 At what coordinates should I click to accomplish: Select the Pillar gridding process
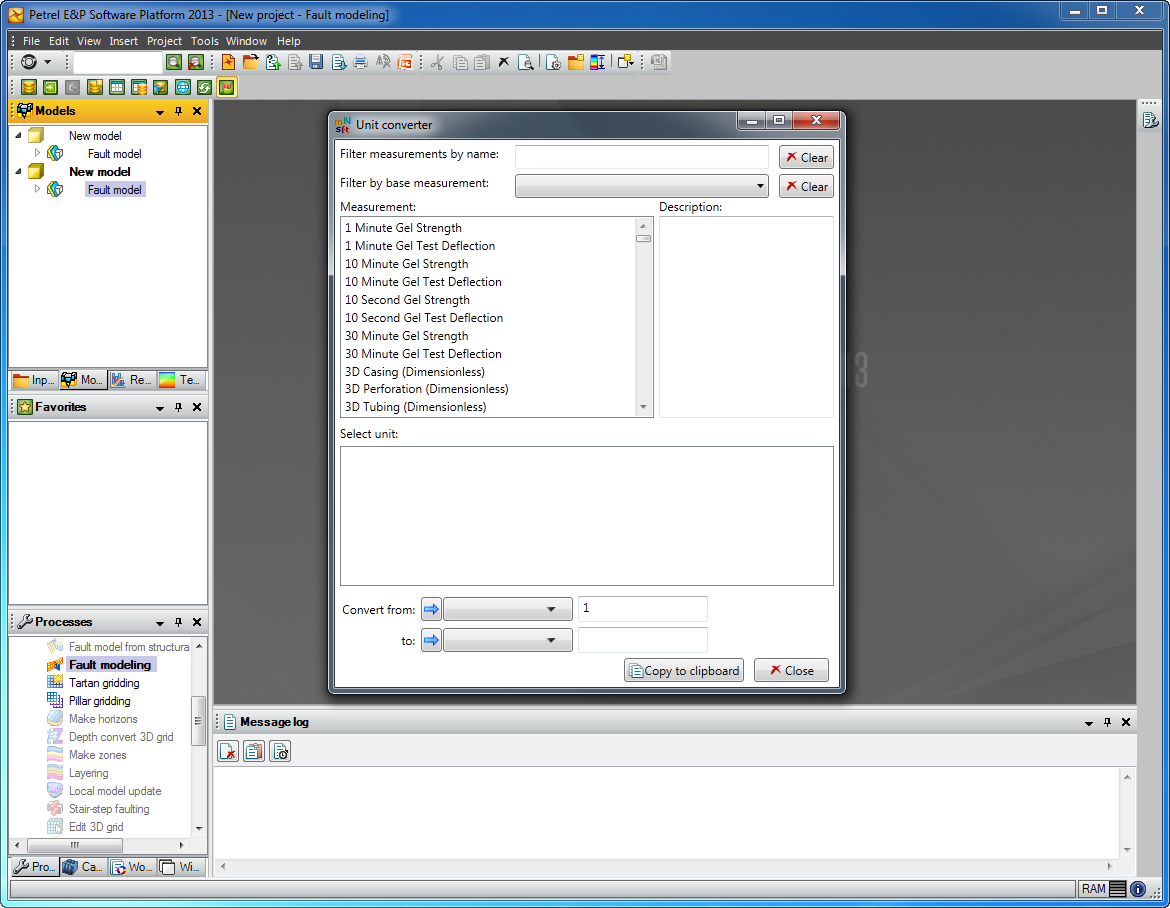[99, 701]
